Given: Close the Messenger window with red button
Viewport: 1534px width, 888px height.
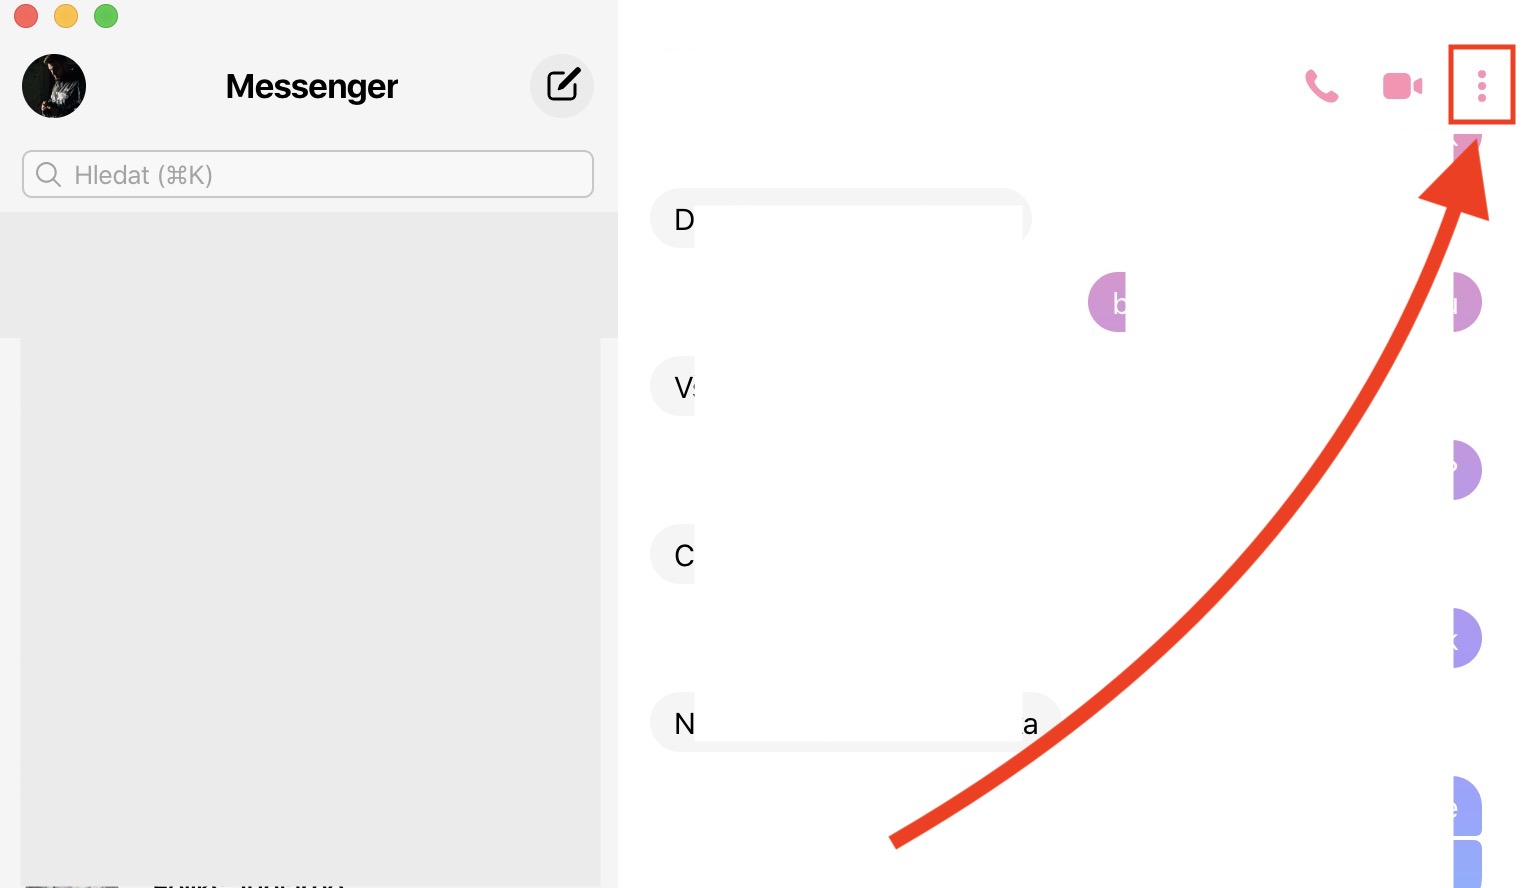Looking at the screenshot, I should pos(26,16).
